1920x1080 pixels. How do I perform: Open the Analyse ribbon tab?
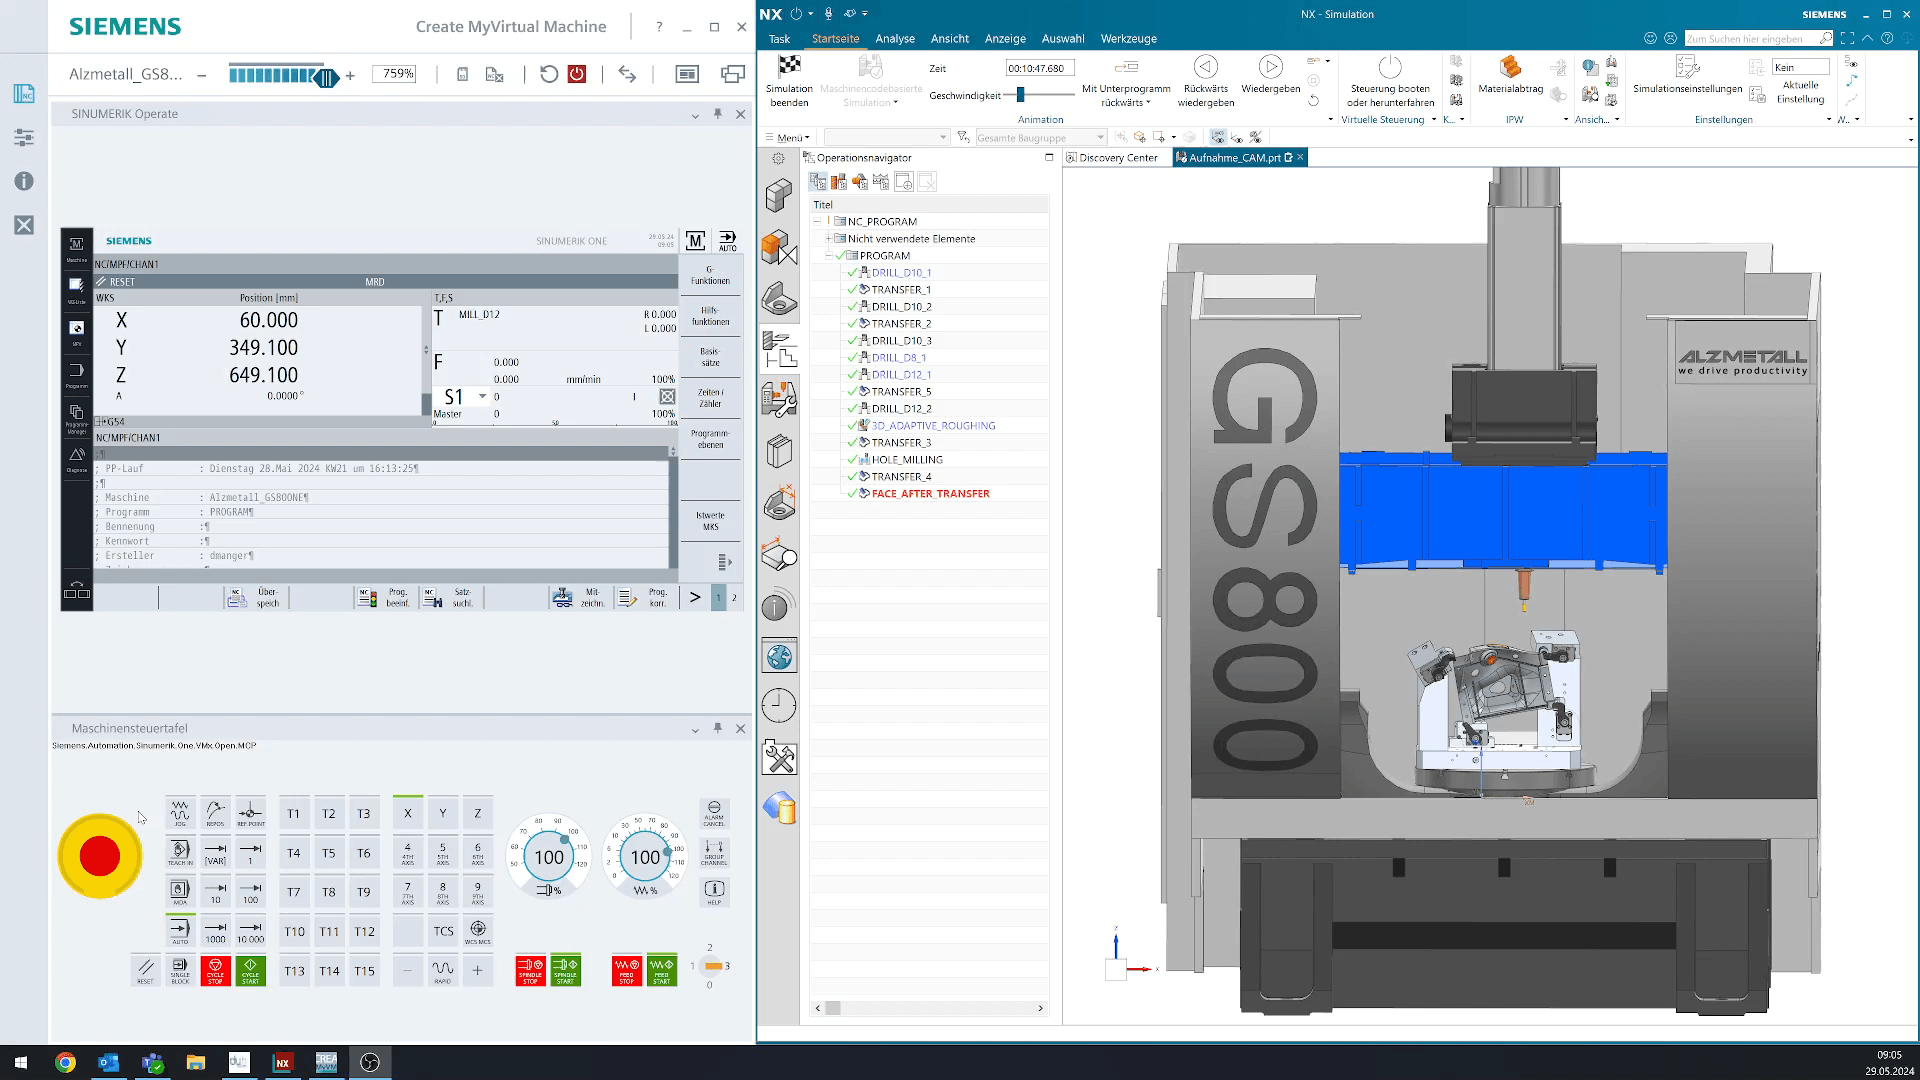pos(895,38)
